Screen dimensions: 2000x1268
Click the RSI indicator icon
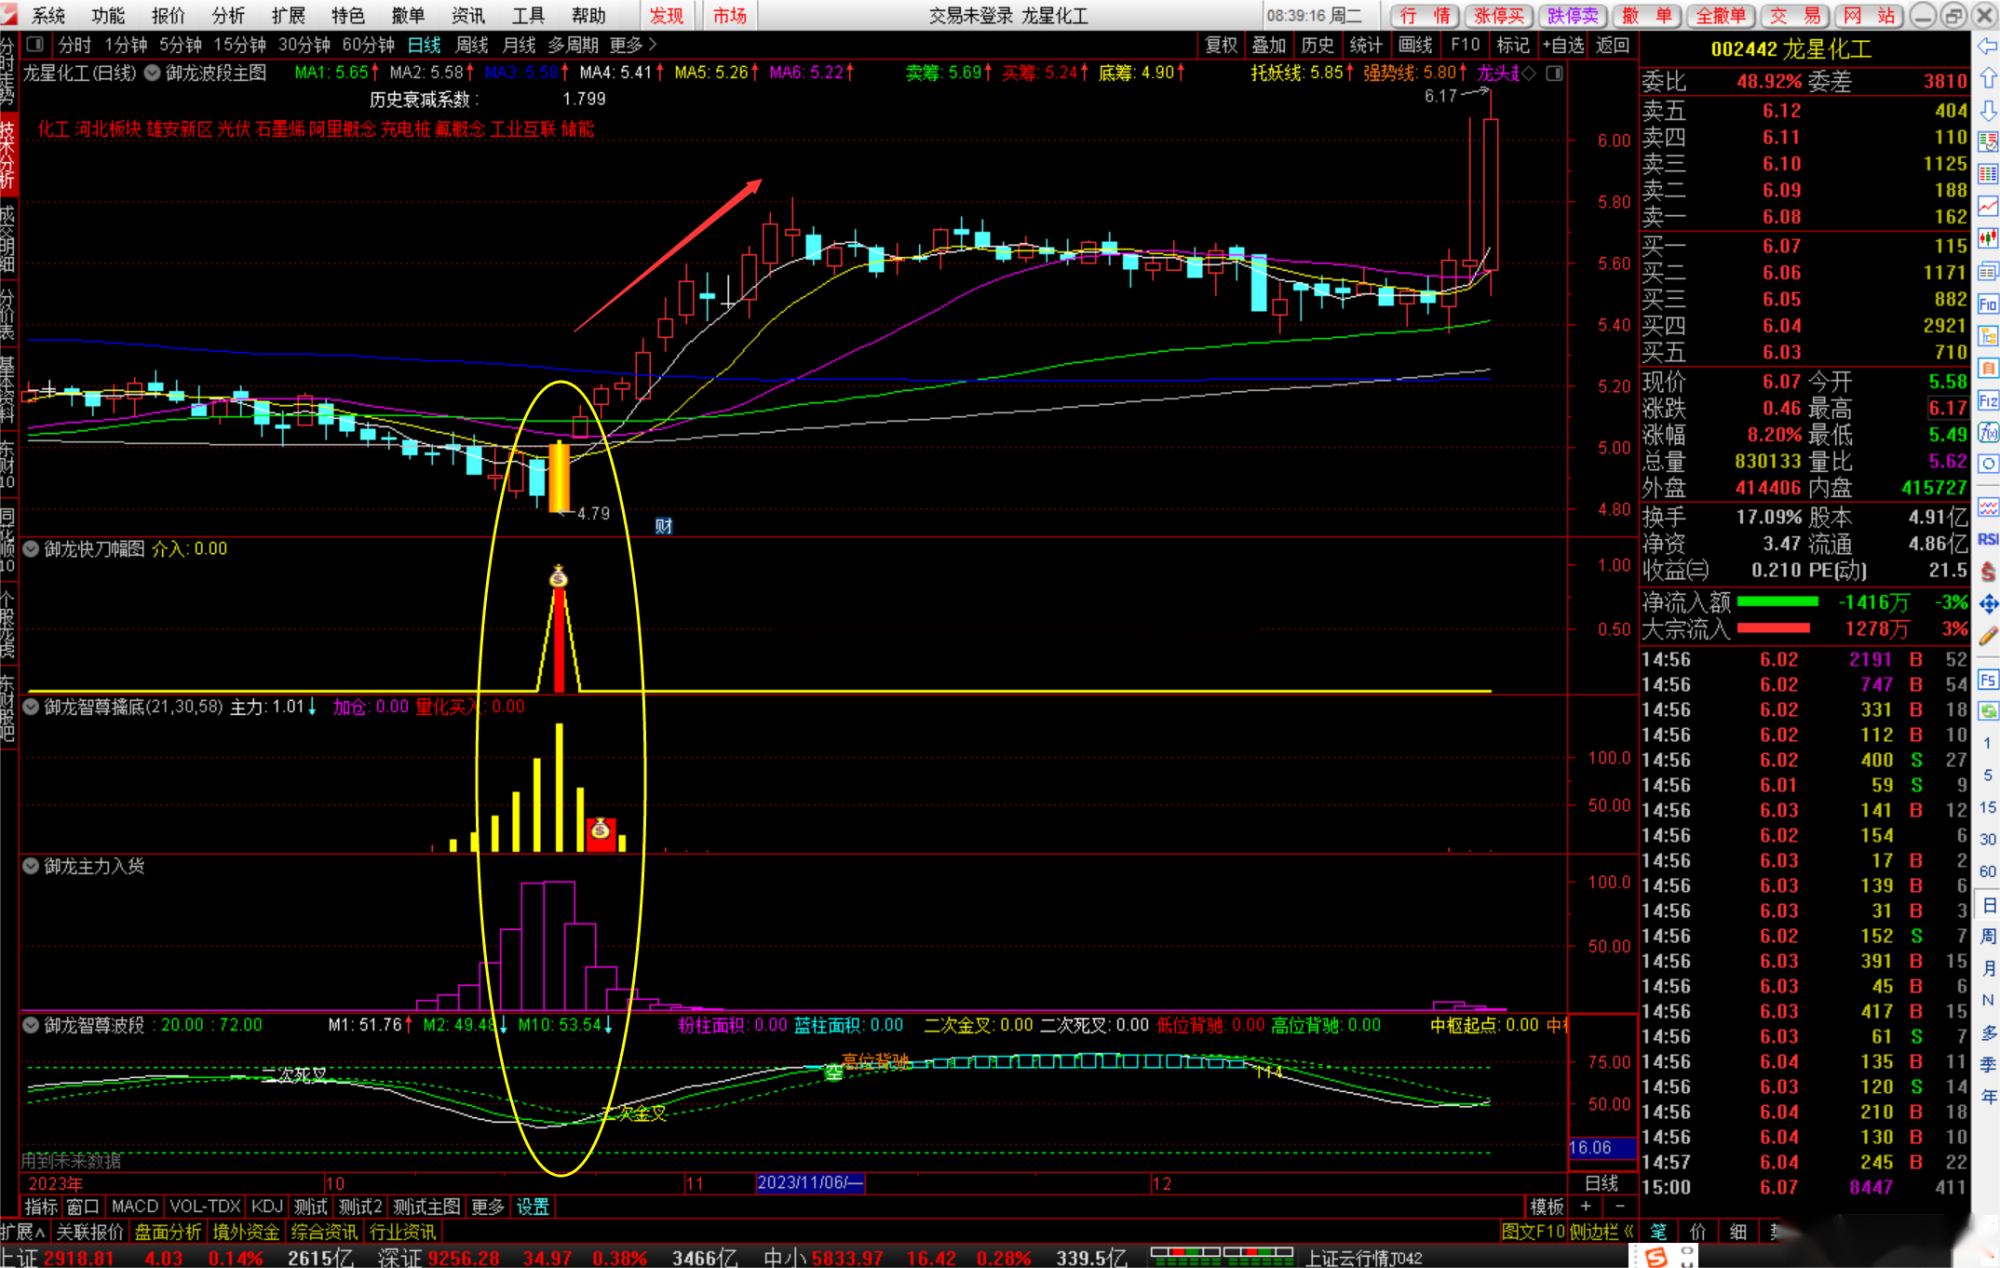[x=1988, y=540]
